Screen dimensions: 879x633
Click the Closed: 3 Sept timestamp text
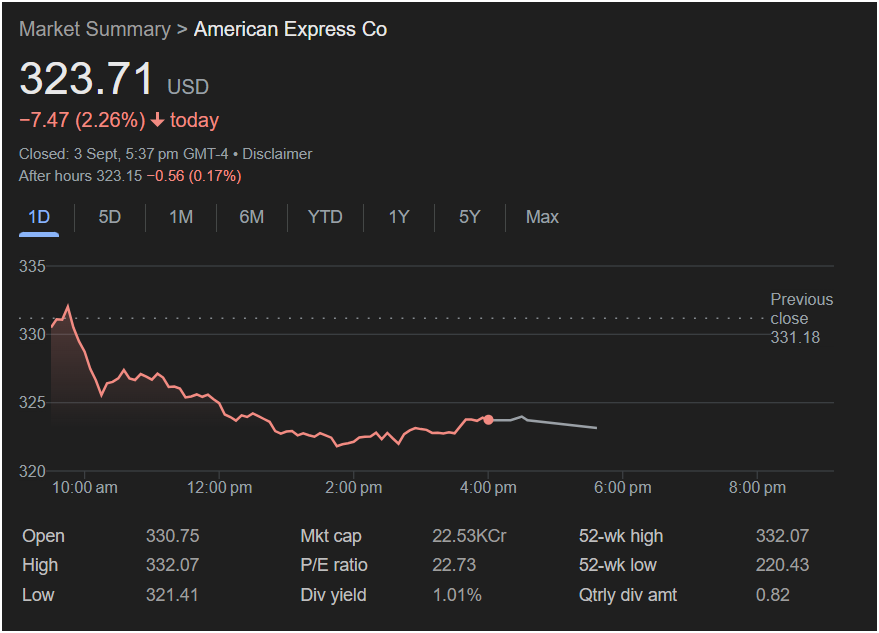coord(123,154)
